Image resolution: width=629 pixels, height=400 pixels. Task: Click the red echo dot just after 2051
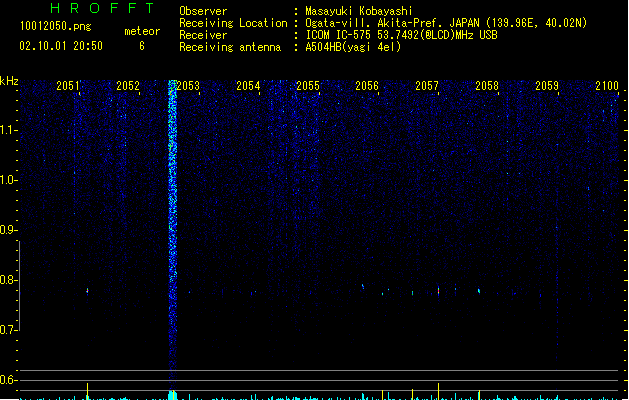point(87,291)
